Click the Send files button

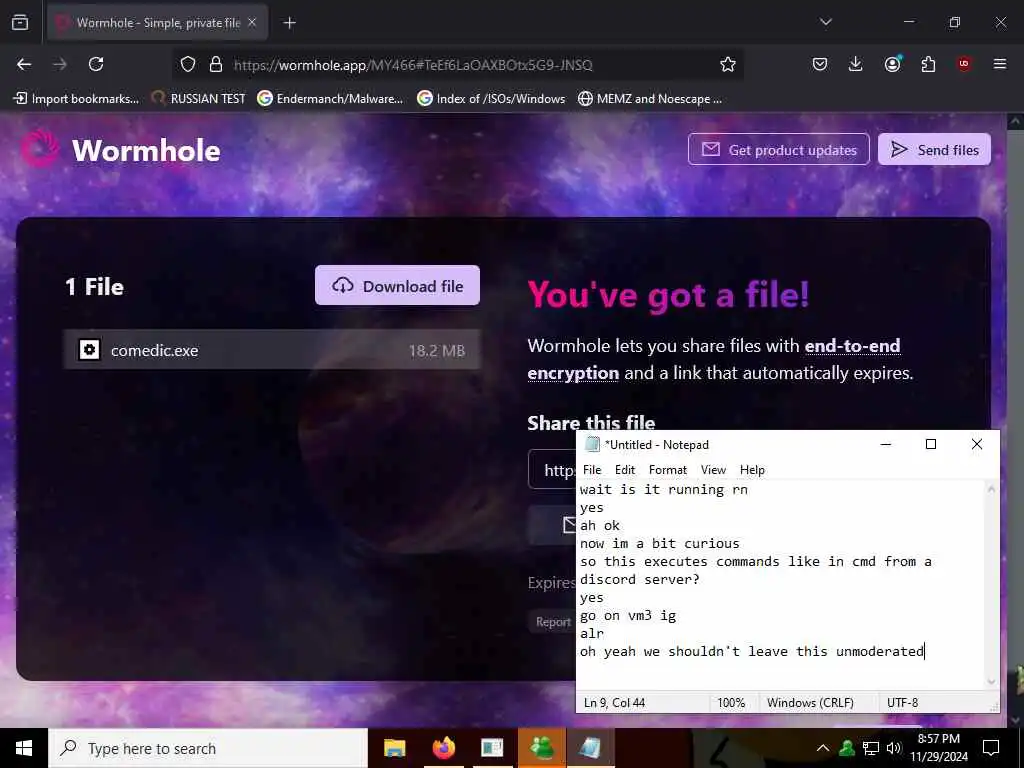[x=934, y=150]
